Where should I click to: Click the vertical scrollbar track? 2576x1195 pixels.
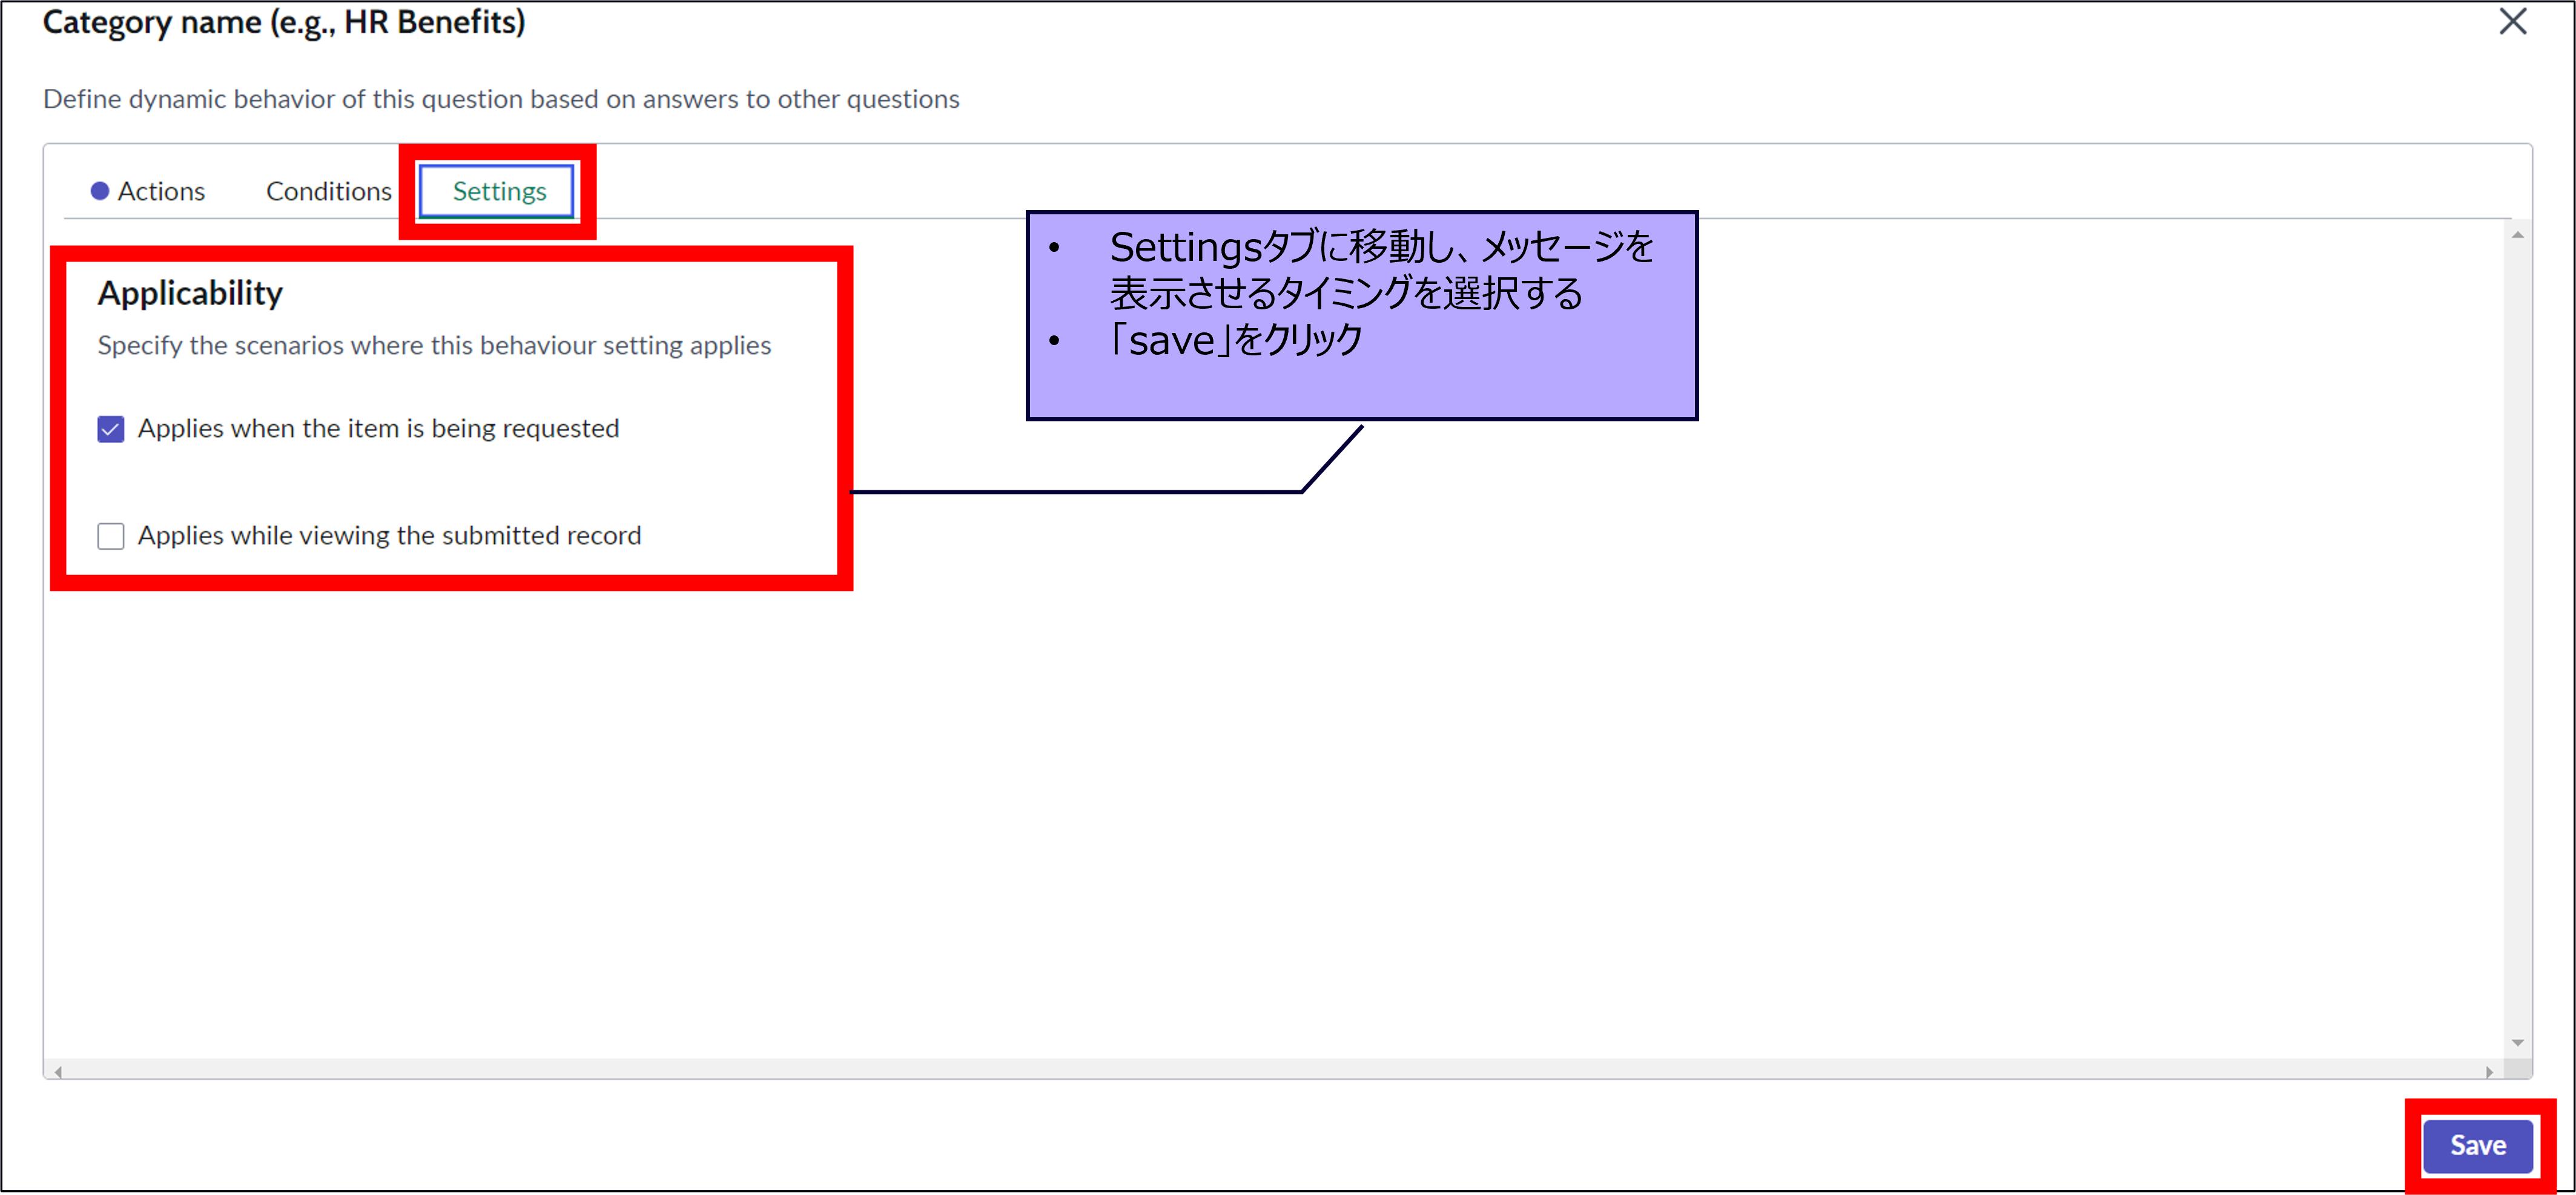point(2517,640)
